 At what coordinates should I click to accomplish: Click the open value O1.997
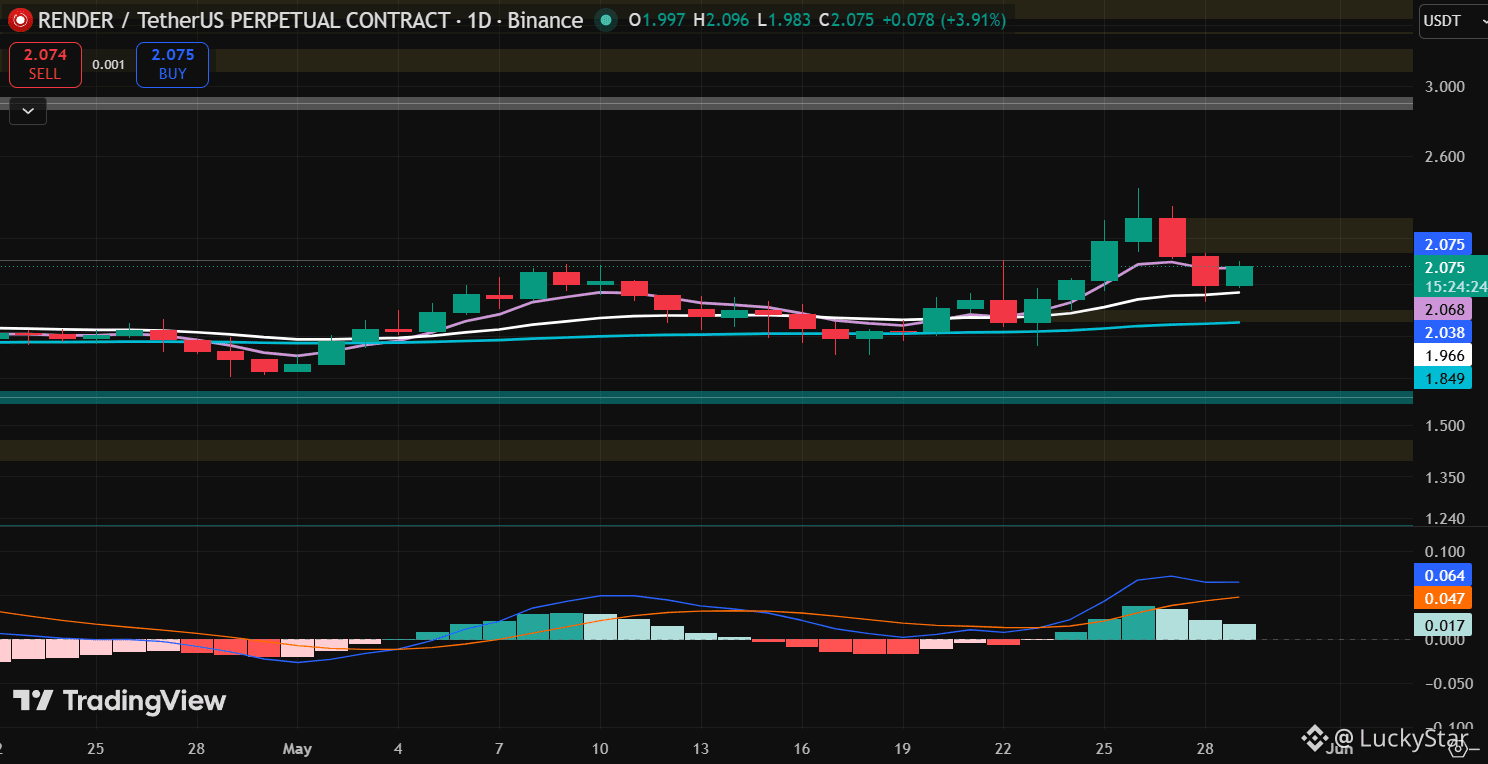(657, 20)
